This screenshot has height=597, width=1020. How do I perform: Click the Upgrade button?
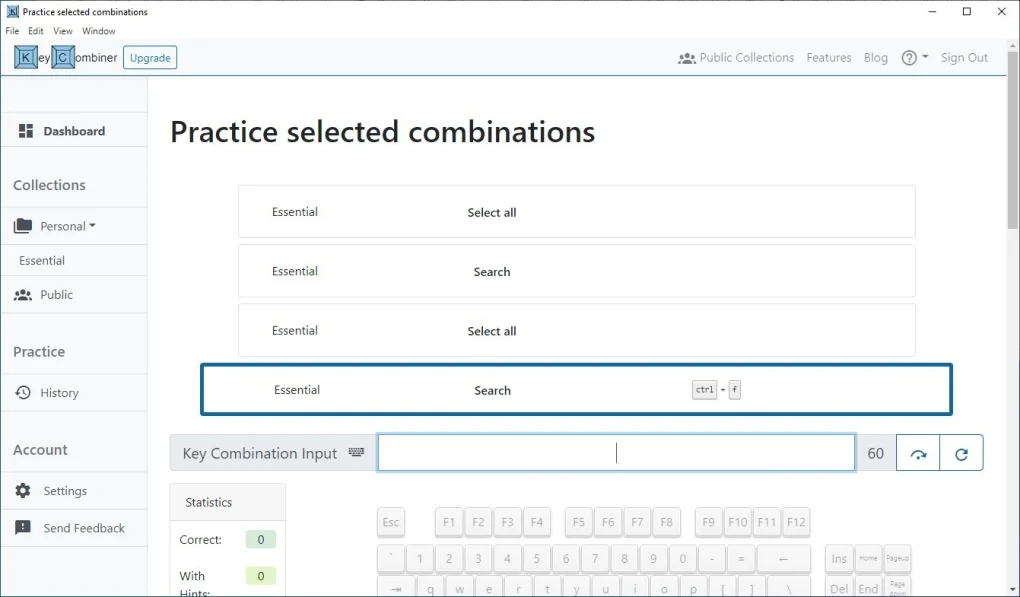(x=149, y=57)
